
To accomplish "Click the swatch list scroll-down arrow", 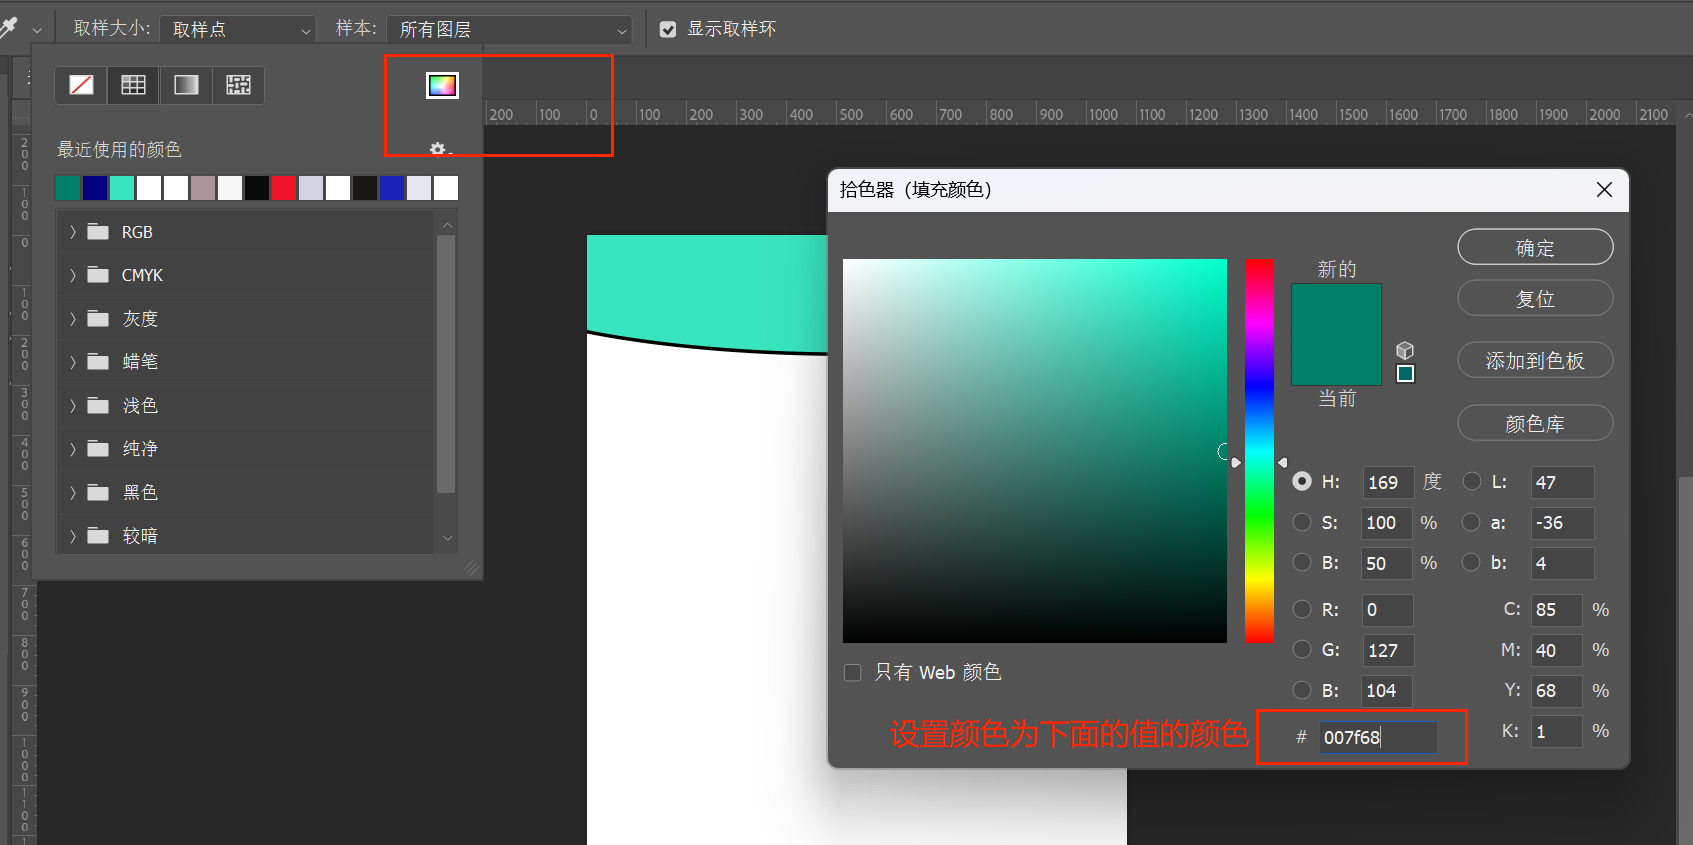I will (446, 537).
